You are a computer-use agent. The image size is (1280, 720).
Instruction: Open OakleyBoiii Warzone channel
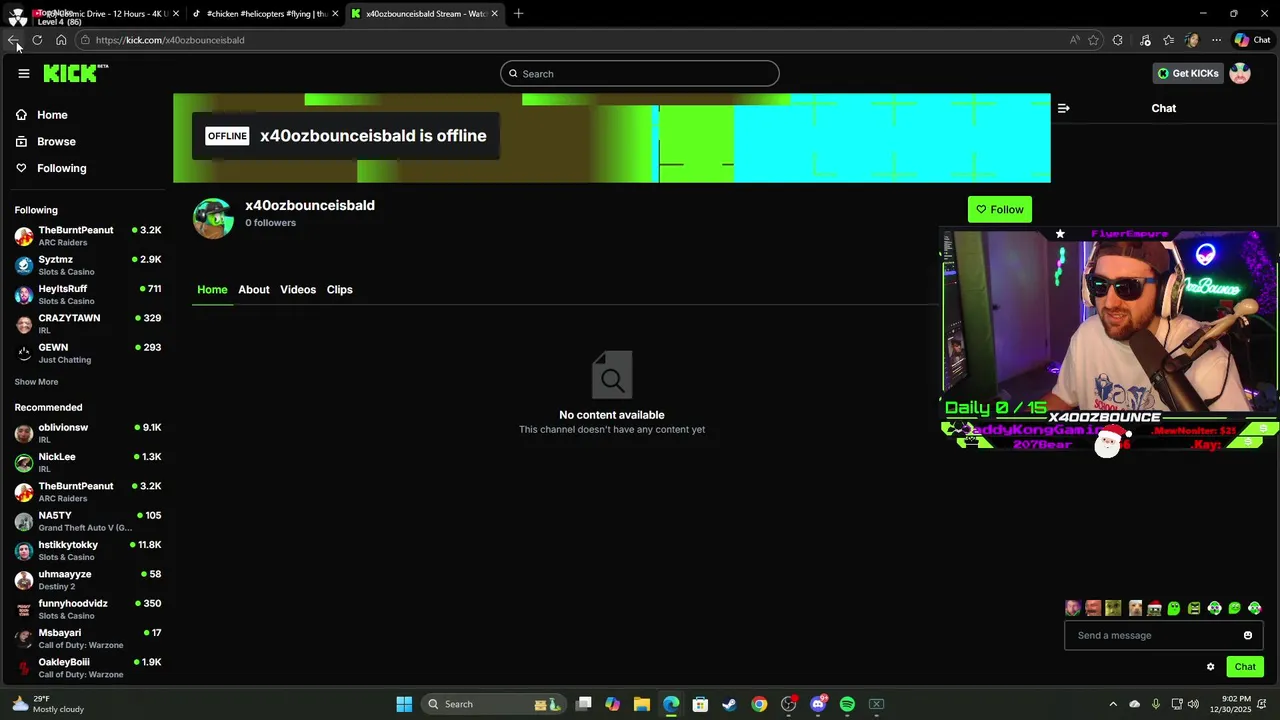pyautogui.click(x=87, y=668)
